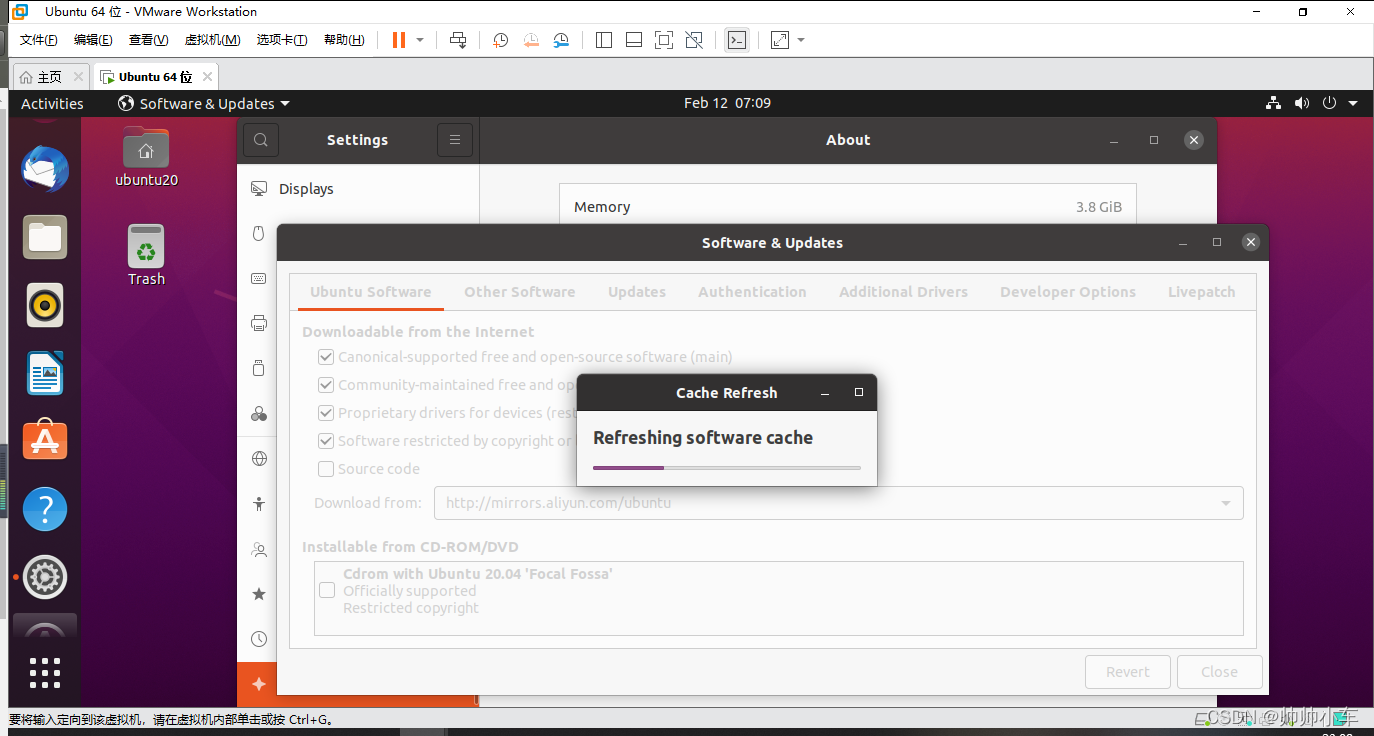Launch Thunderbird Mail from the dock

[x=45, y=169]
